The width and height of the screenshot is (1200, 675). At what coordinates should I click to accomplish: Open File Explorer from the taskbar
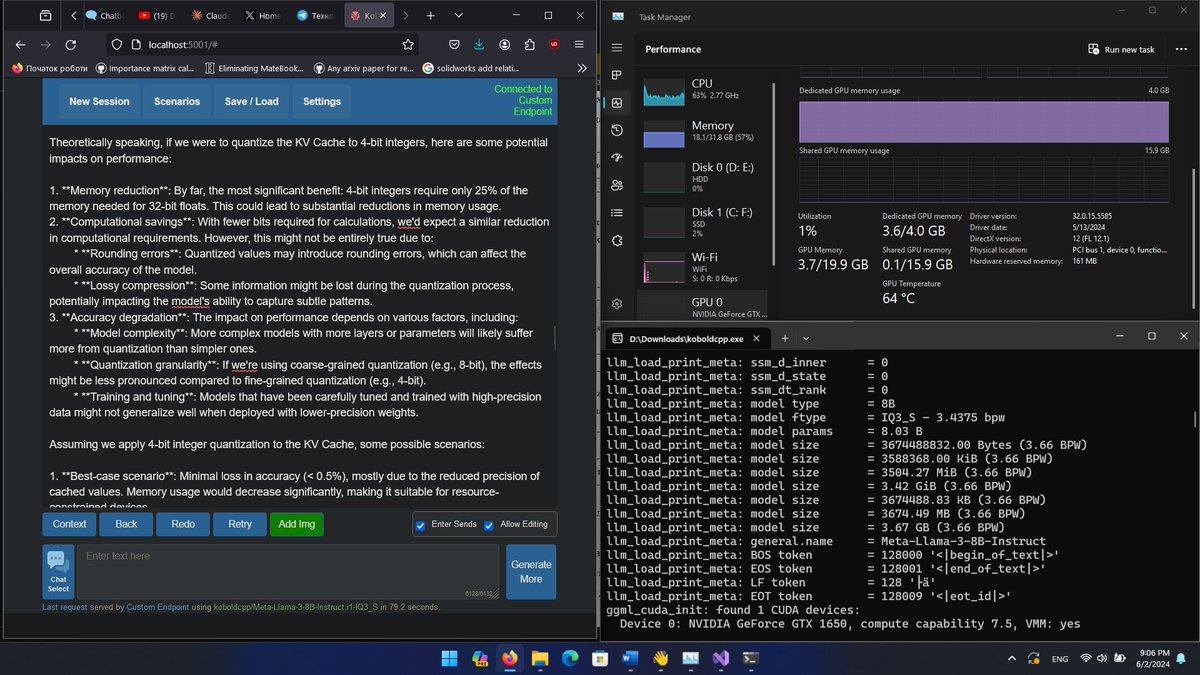[x=540, y=658]
